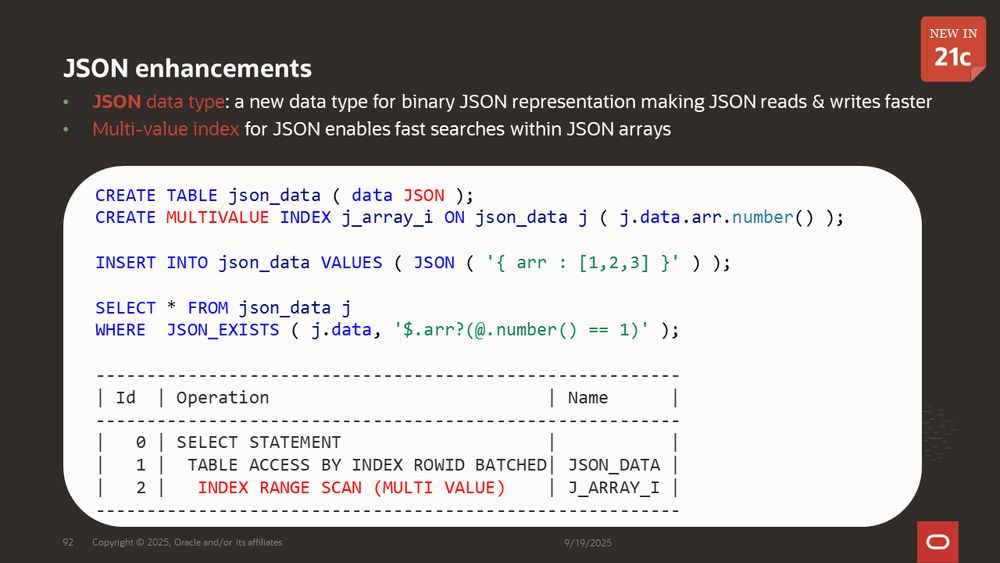Click the '$.arr?(@.number() == 1)' path expression
The height and width of the screenshot is (563, 1000).
[522, 330]
